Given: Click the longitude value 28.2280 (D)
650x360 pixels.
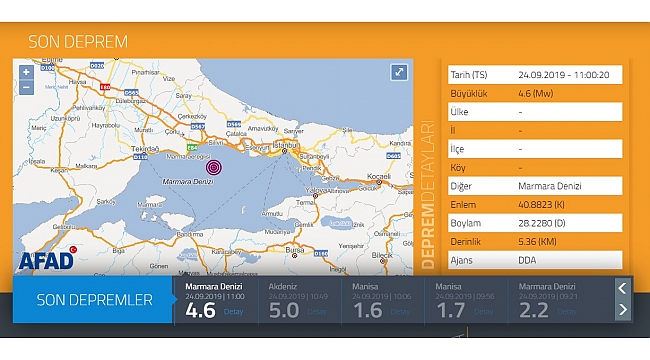Looking at the screenshot, I should pyautogui.click(x=541, y=223).
